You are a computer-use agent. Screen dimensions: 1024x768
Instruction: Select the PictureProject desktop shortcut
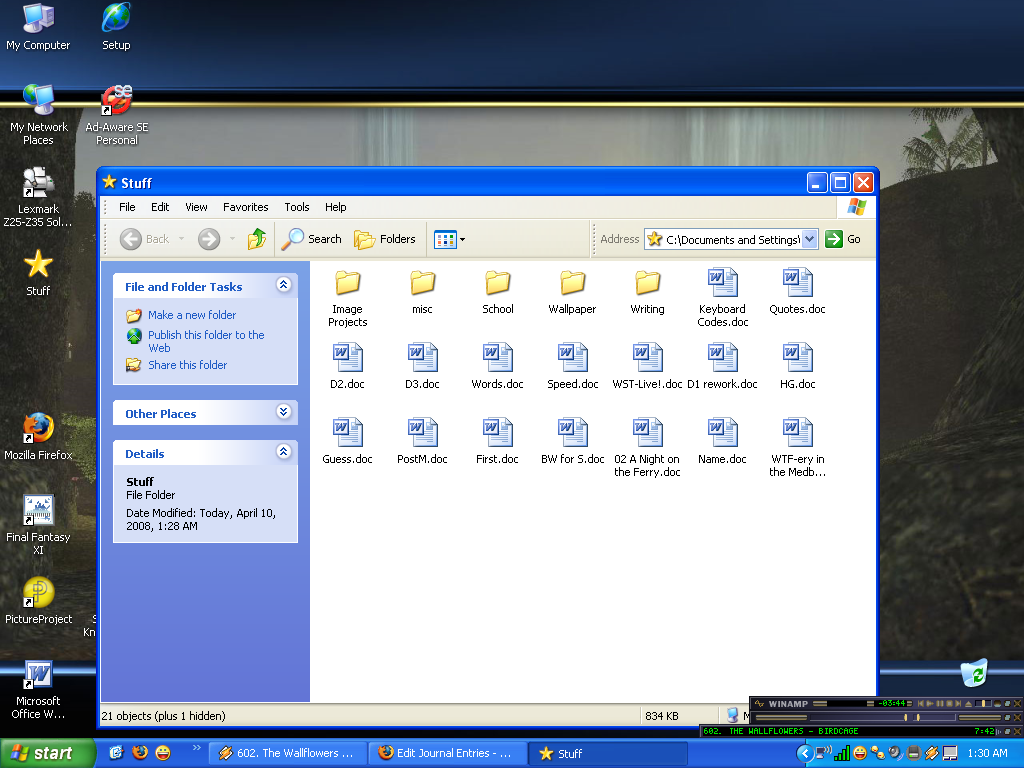point(38,601)
